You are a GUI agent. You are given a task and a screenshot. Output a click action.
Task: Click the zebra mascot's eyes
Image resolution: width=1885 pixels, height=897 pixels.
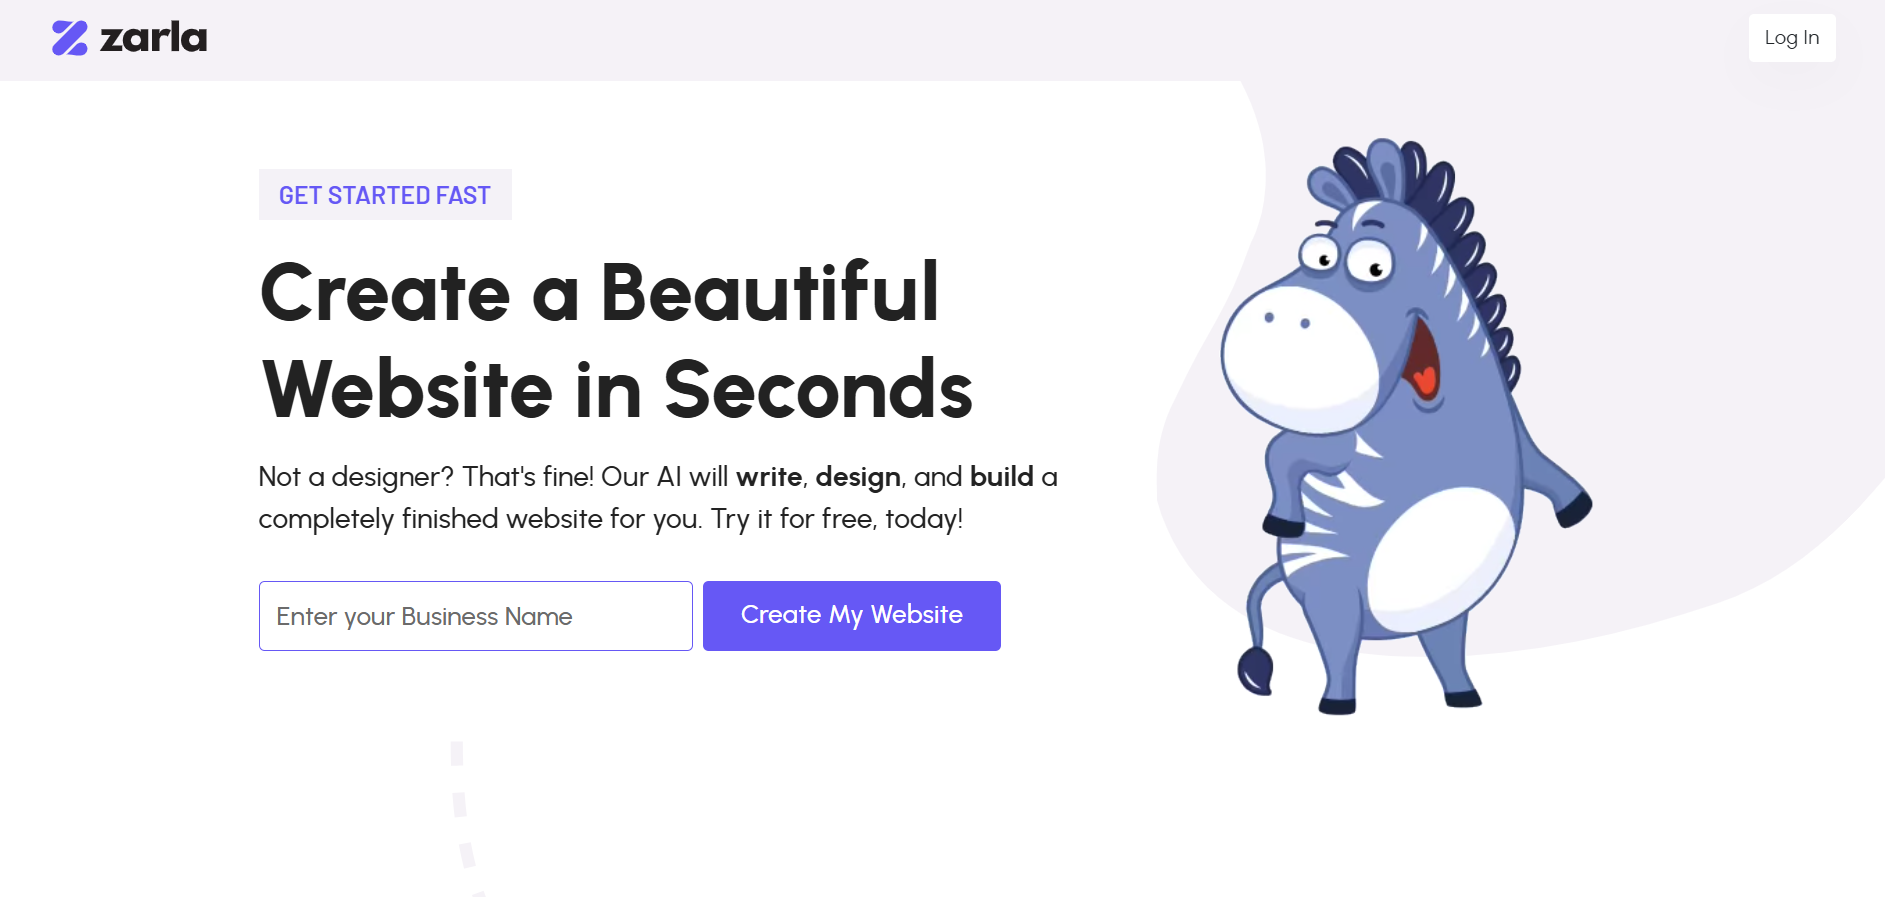(x=1346, y=257)
